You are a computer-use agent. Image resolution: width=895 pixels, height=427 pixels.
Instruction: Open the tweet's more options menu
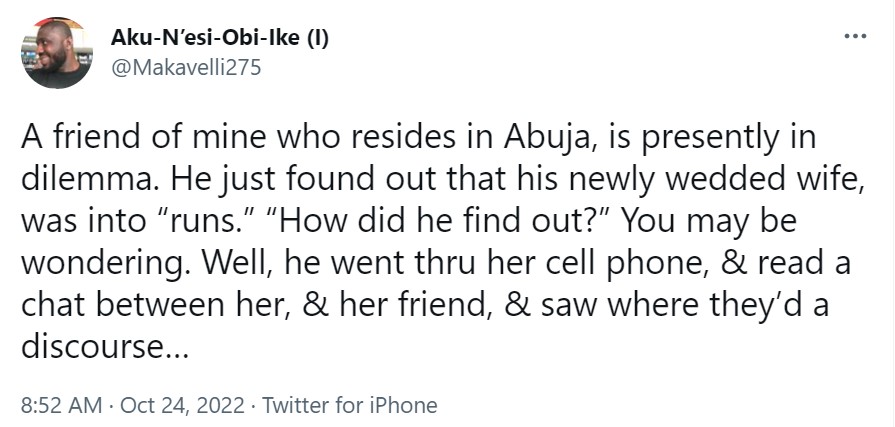pyautogui.click(x=855, y=39)
